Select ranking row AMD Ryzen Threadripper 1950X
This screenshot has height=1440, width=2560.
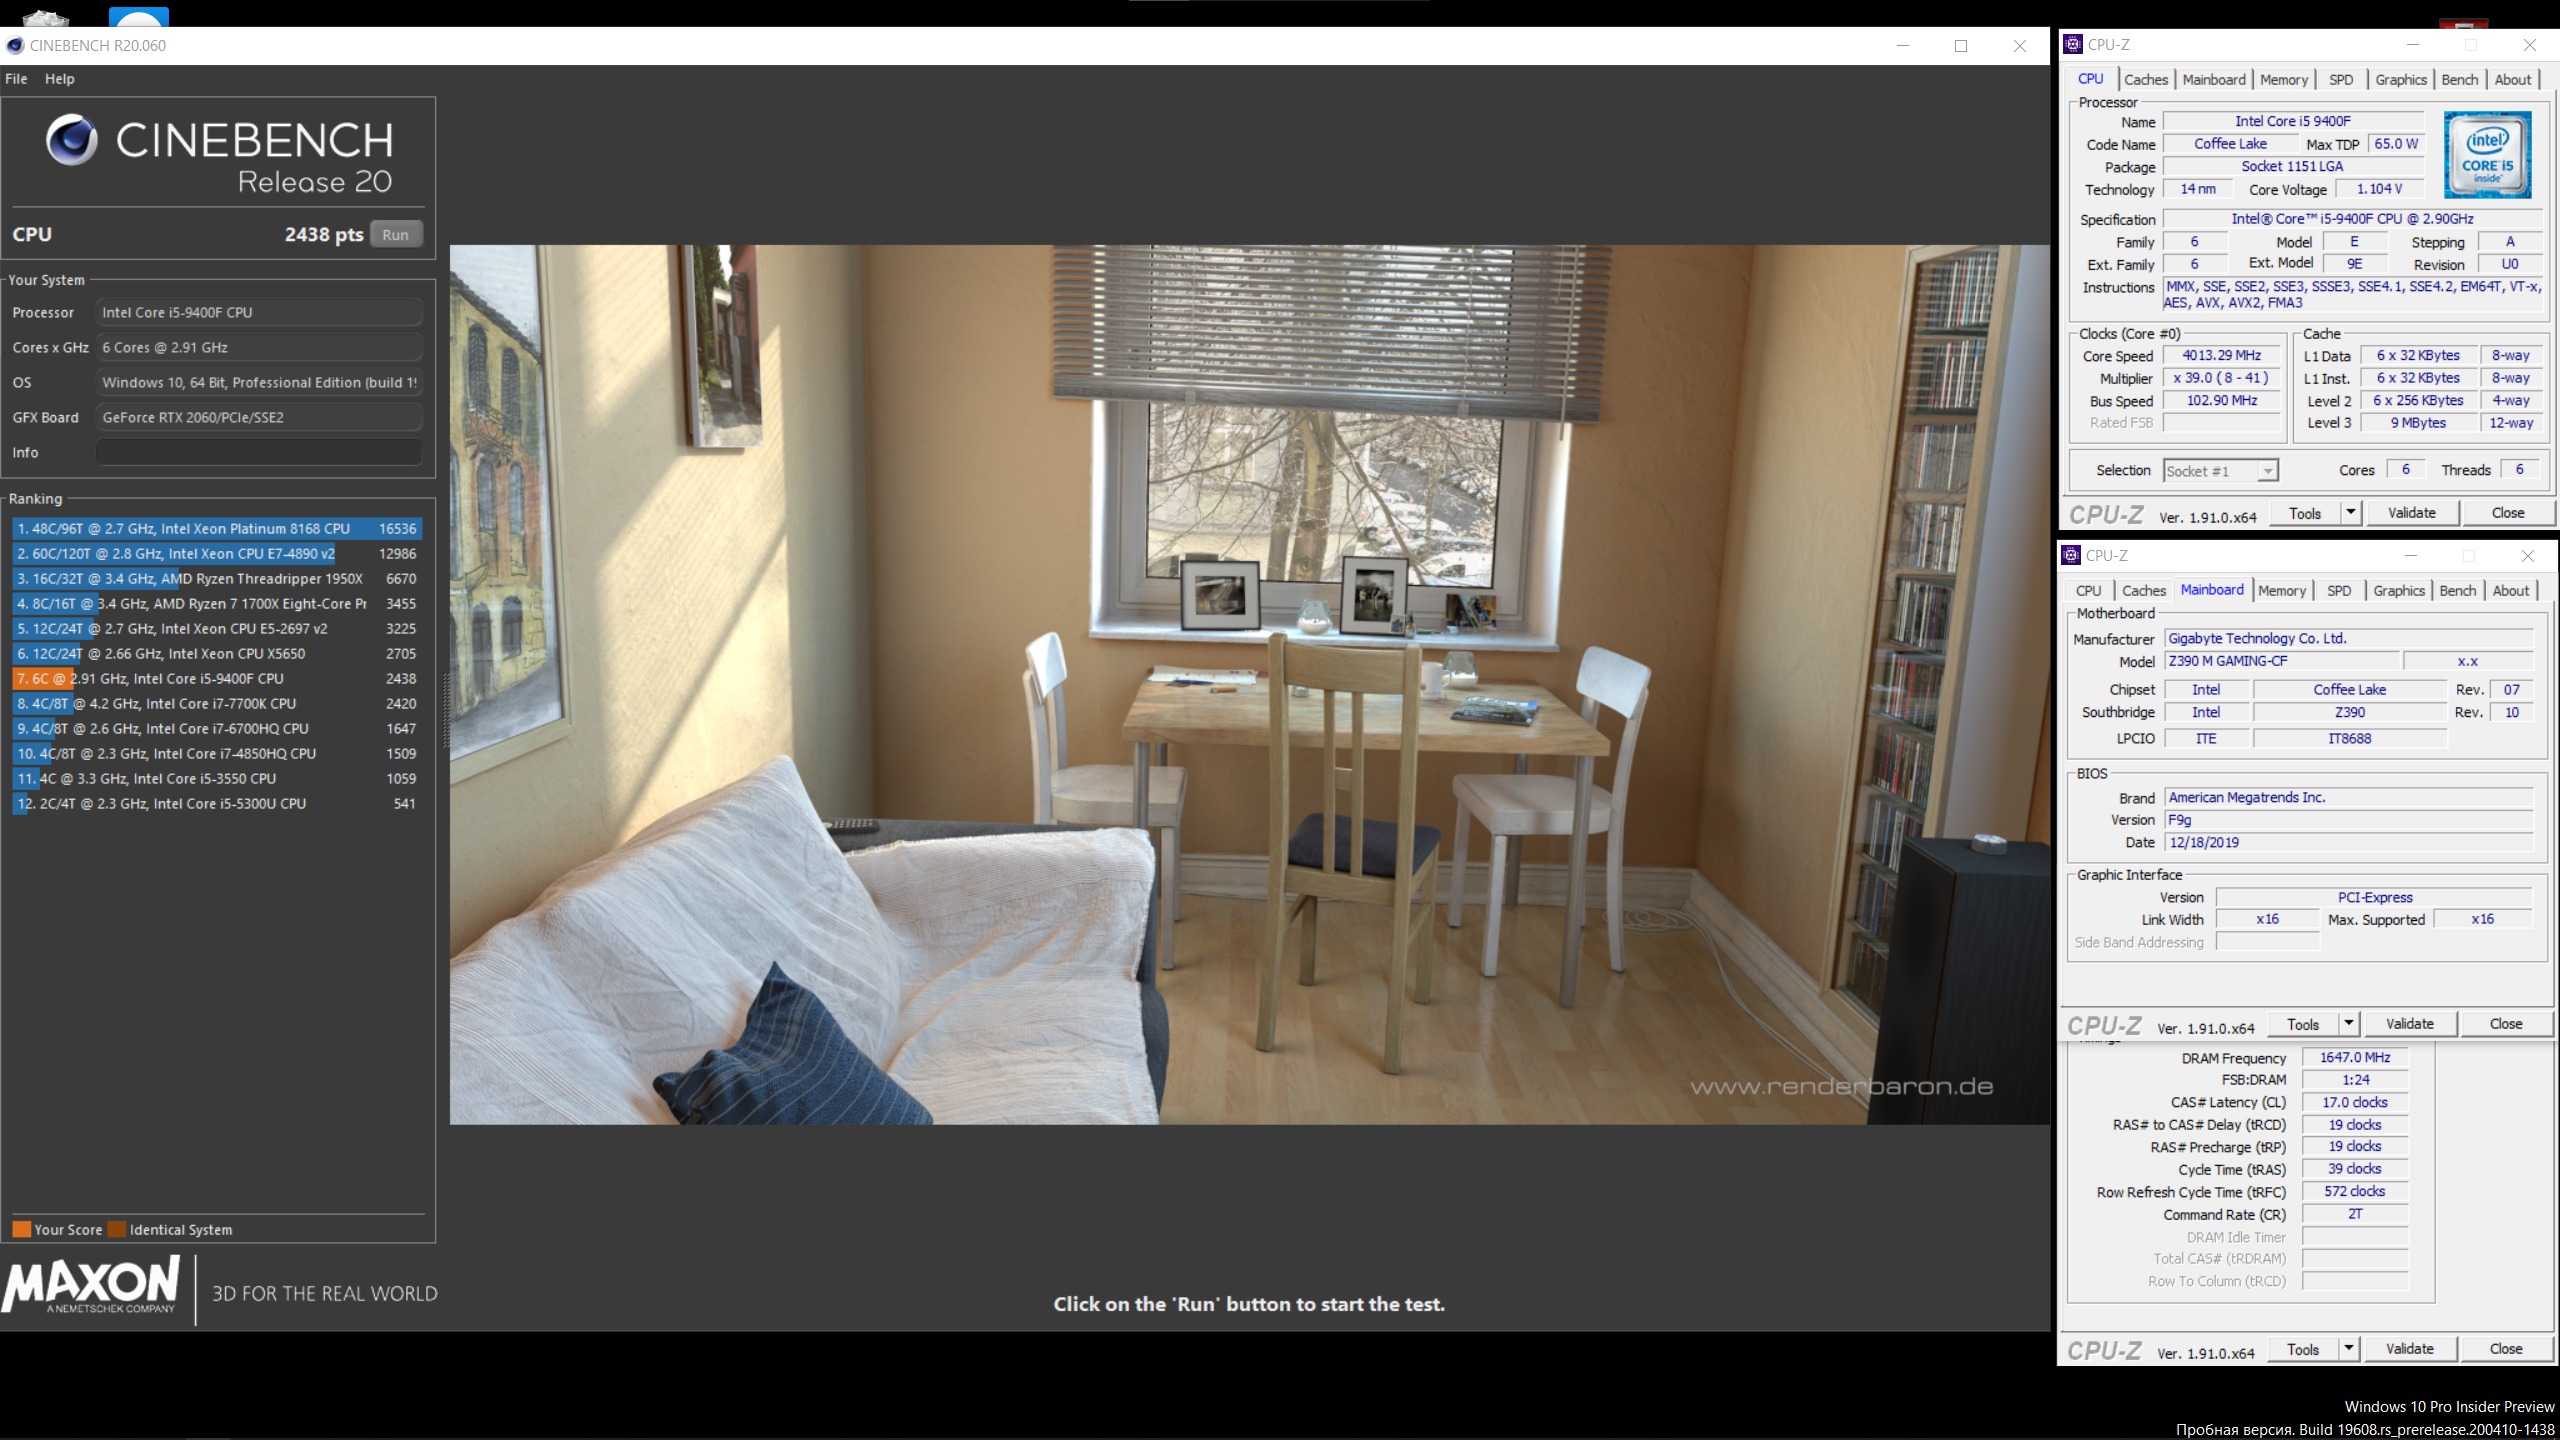pyautogui.click(x=217, y=578)
